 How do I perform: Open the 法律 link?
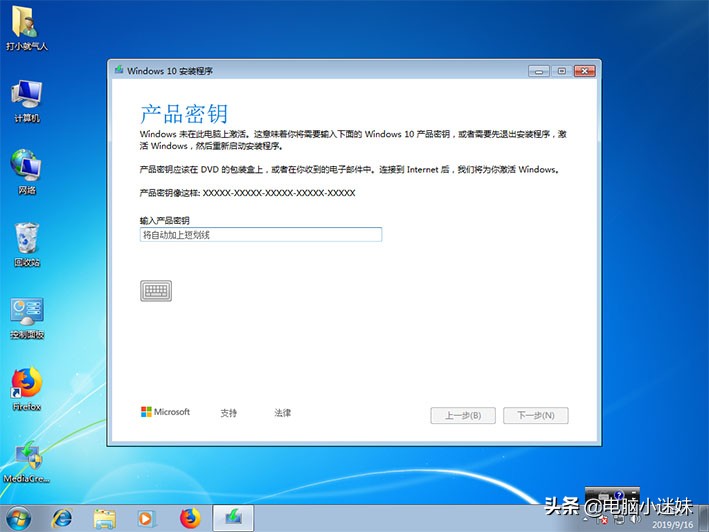point(283,413)
